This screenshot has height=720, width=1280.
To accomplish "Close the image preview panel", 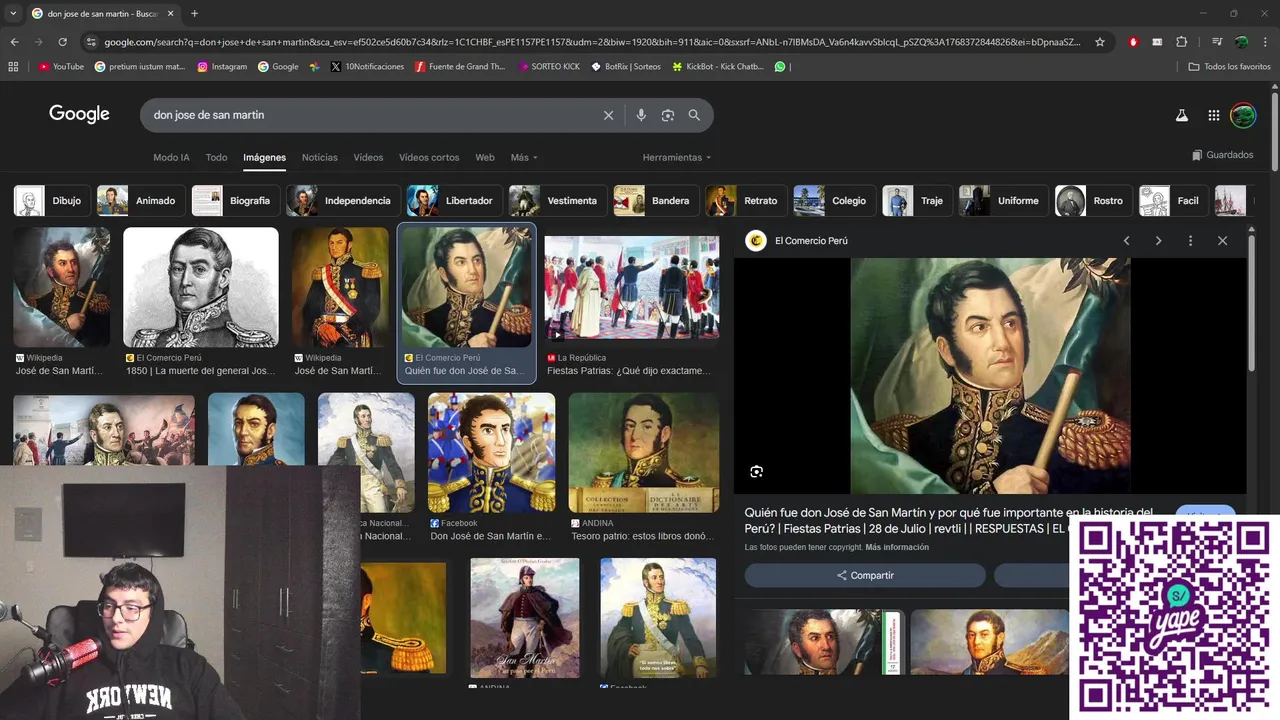I will click(x=1222, y=241).
